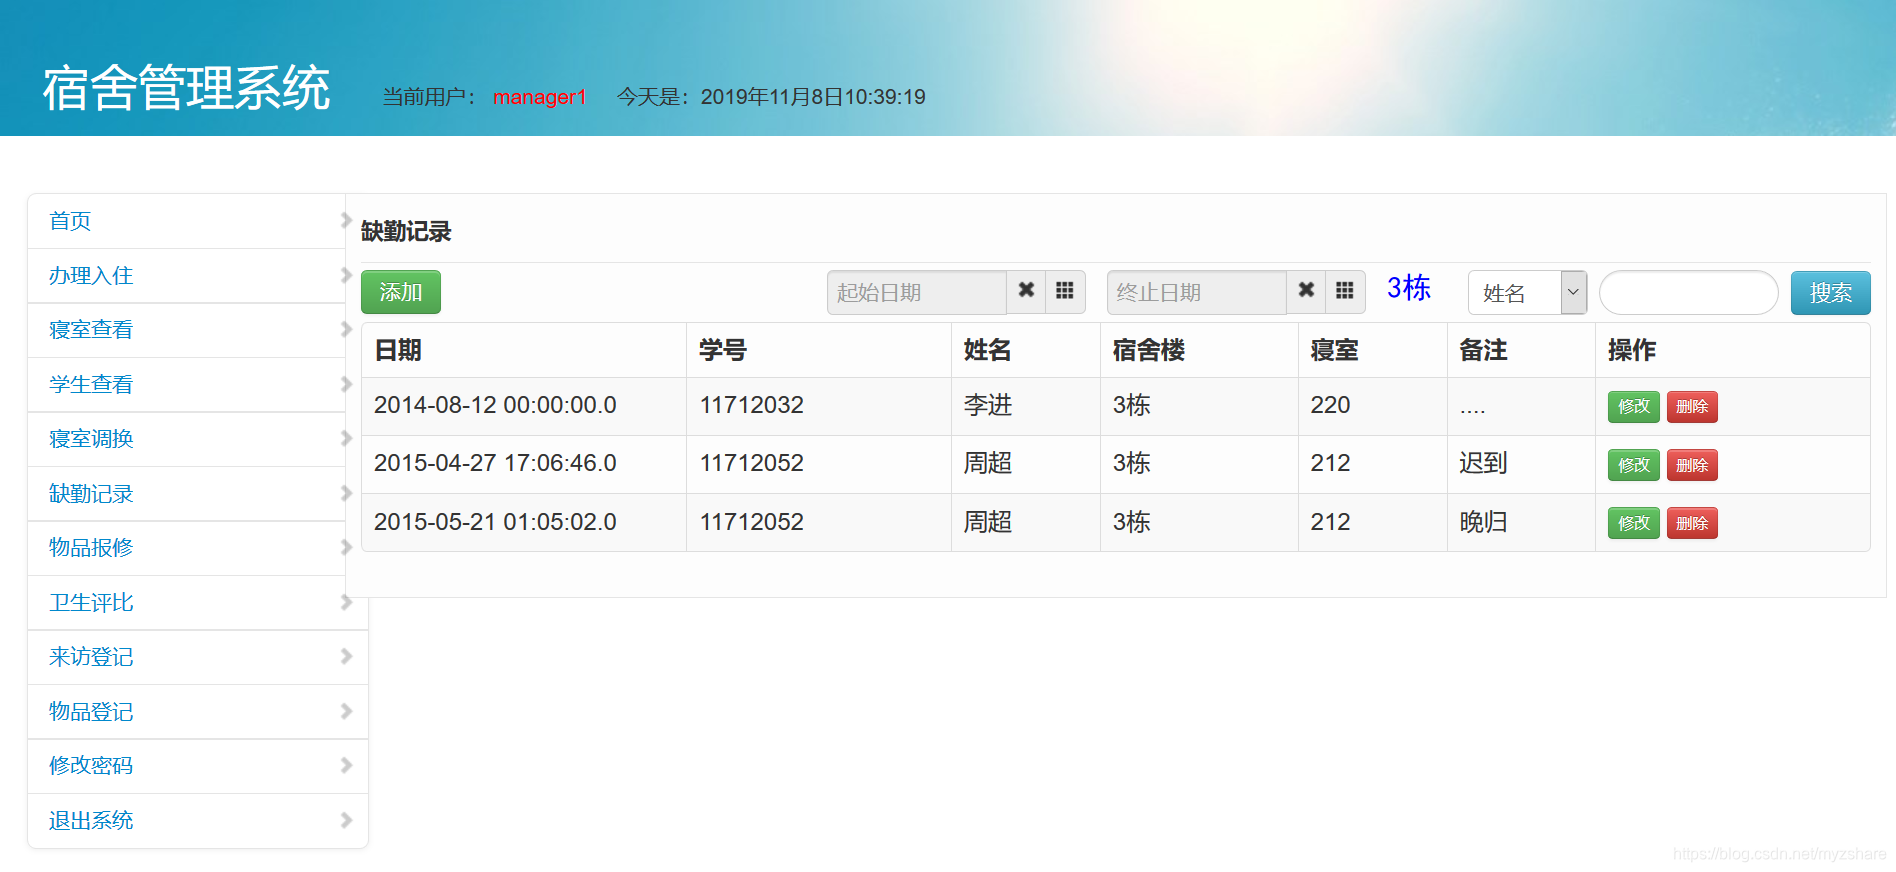Open 物品登记 from the sidebar
1896x872 pixels.
(x=91, y=711)
